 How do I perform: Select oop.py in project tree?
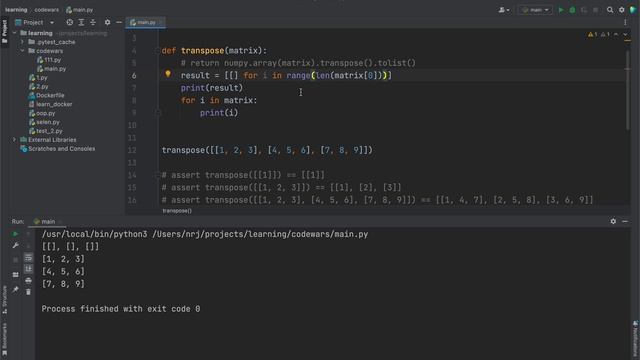[42, 113]
